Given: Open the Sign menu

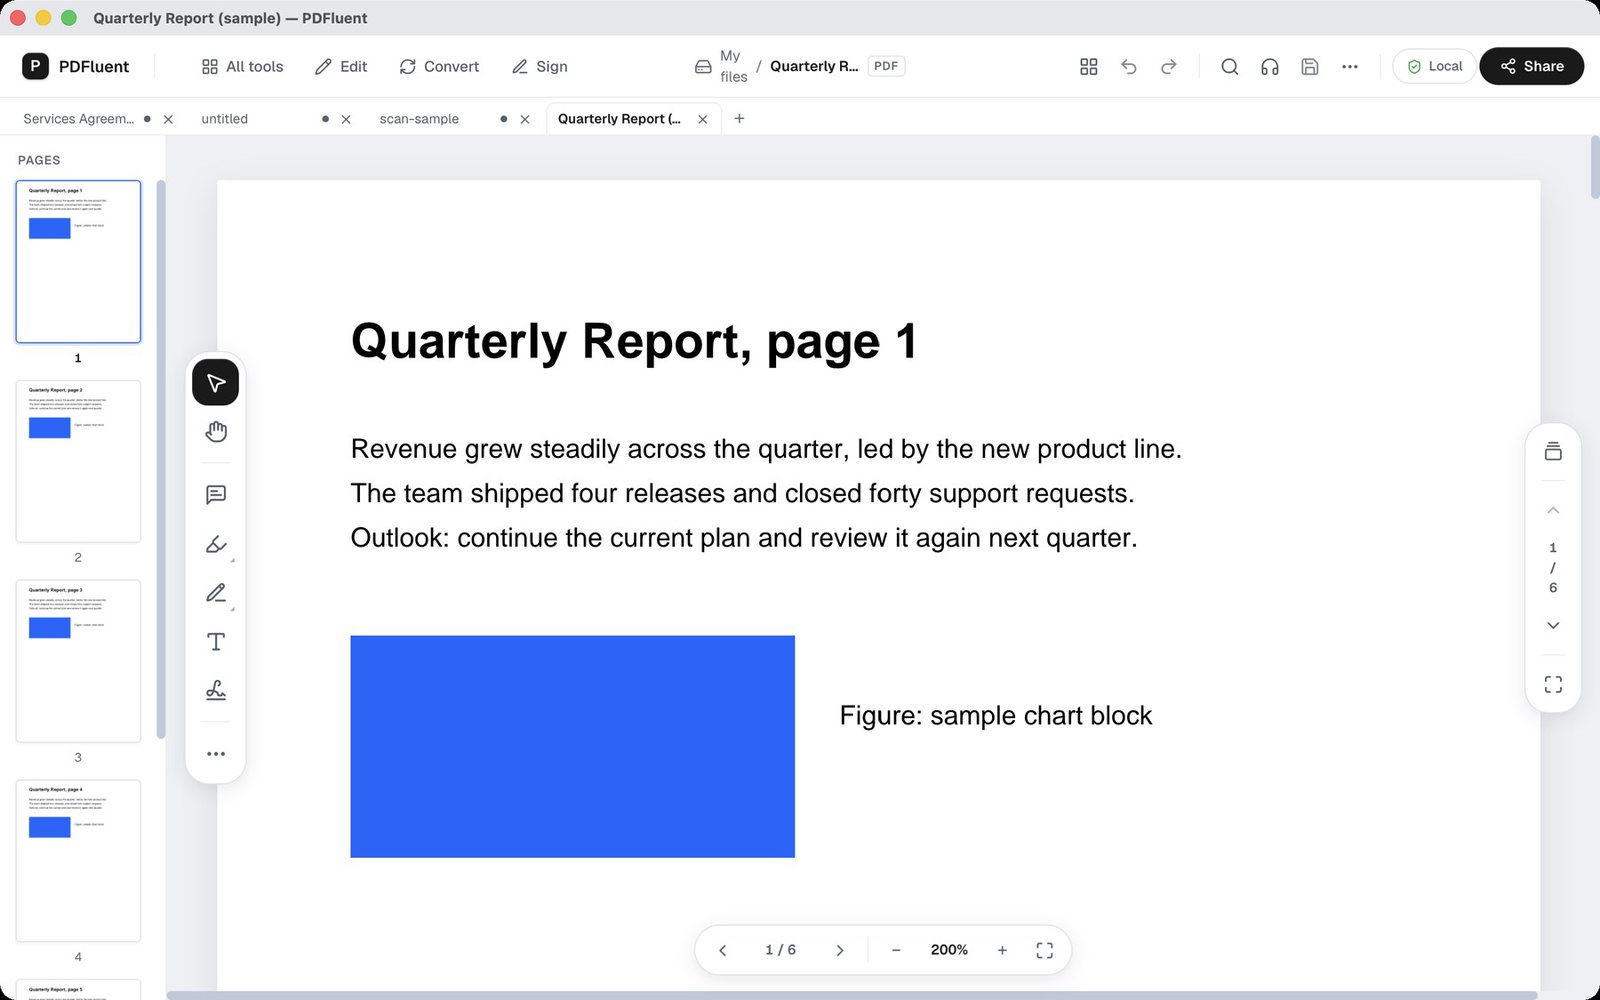Looking at the screenshot, I should click(540, 66).
